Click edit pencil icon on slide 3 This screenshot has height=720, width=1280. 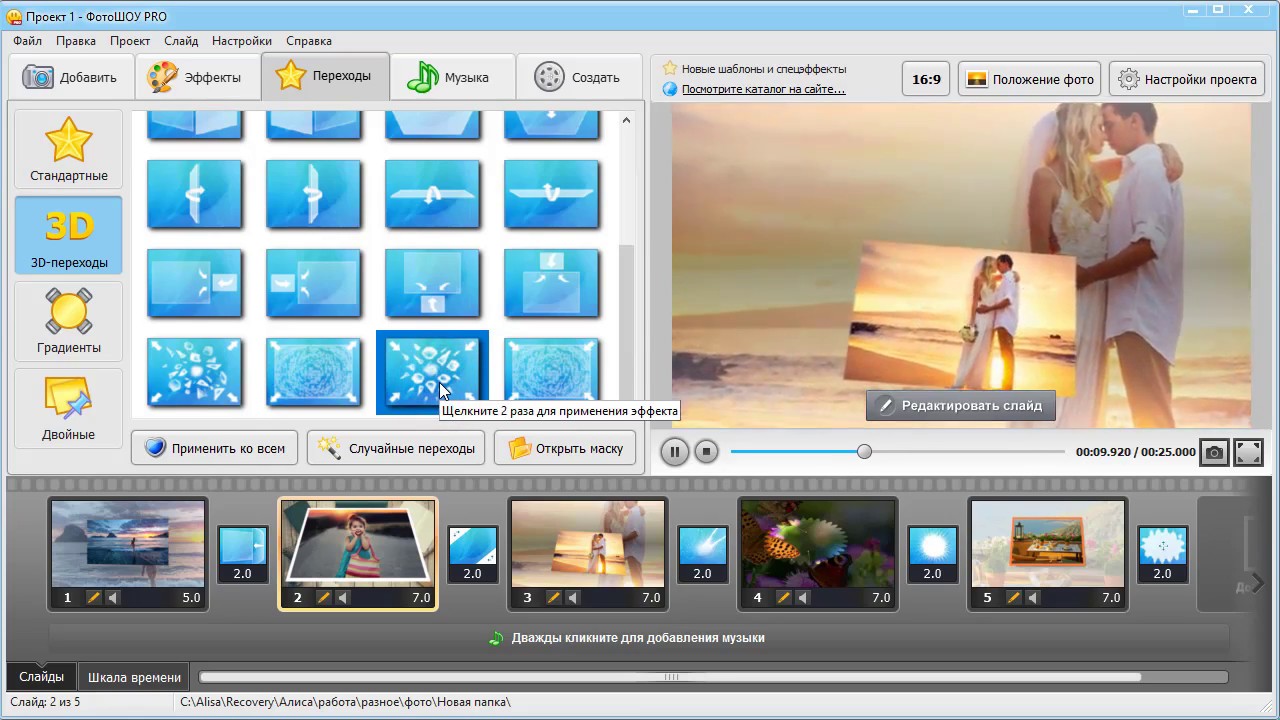pos(553,598)
